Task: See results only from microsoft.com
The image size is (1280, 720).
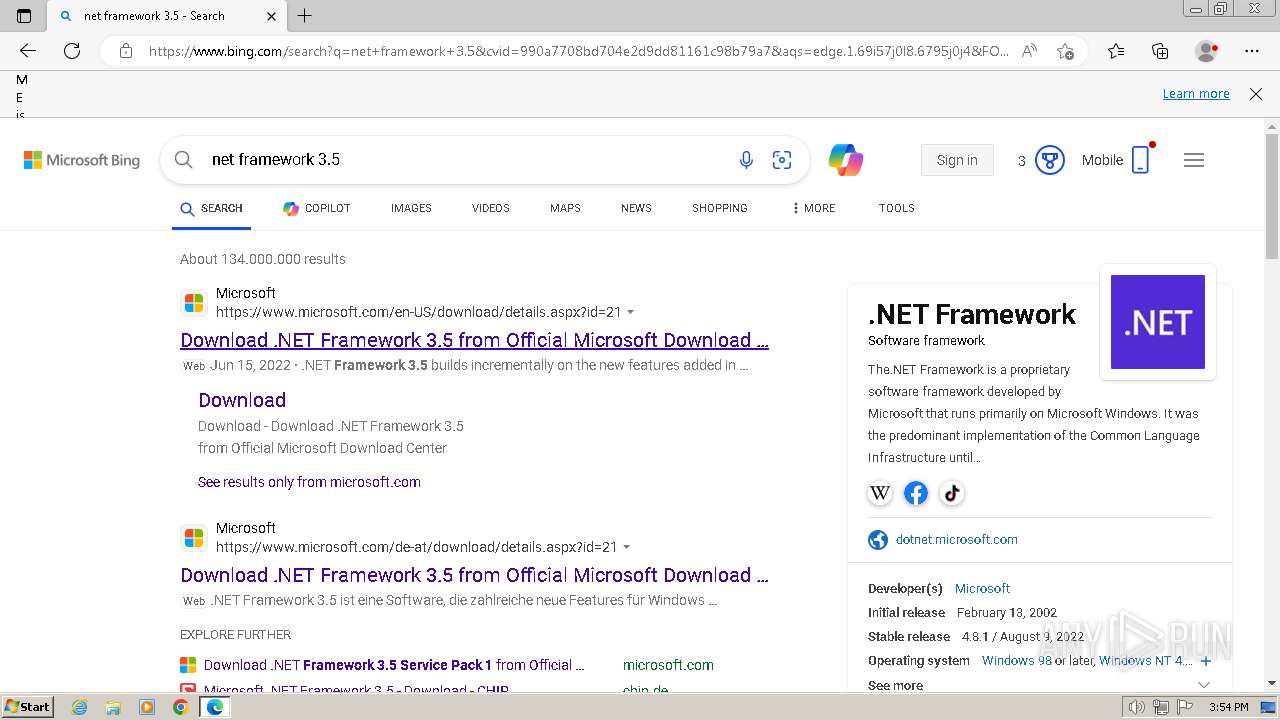Action: coord(309,482)
